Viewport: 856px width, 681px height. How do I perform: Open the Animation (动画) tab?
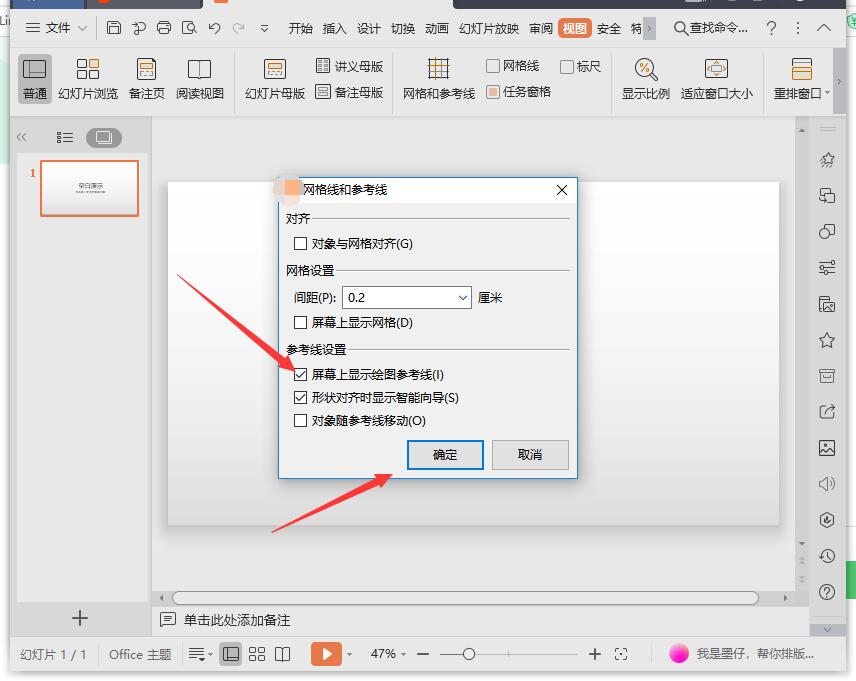click(437, 28)
